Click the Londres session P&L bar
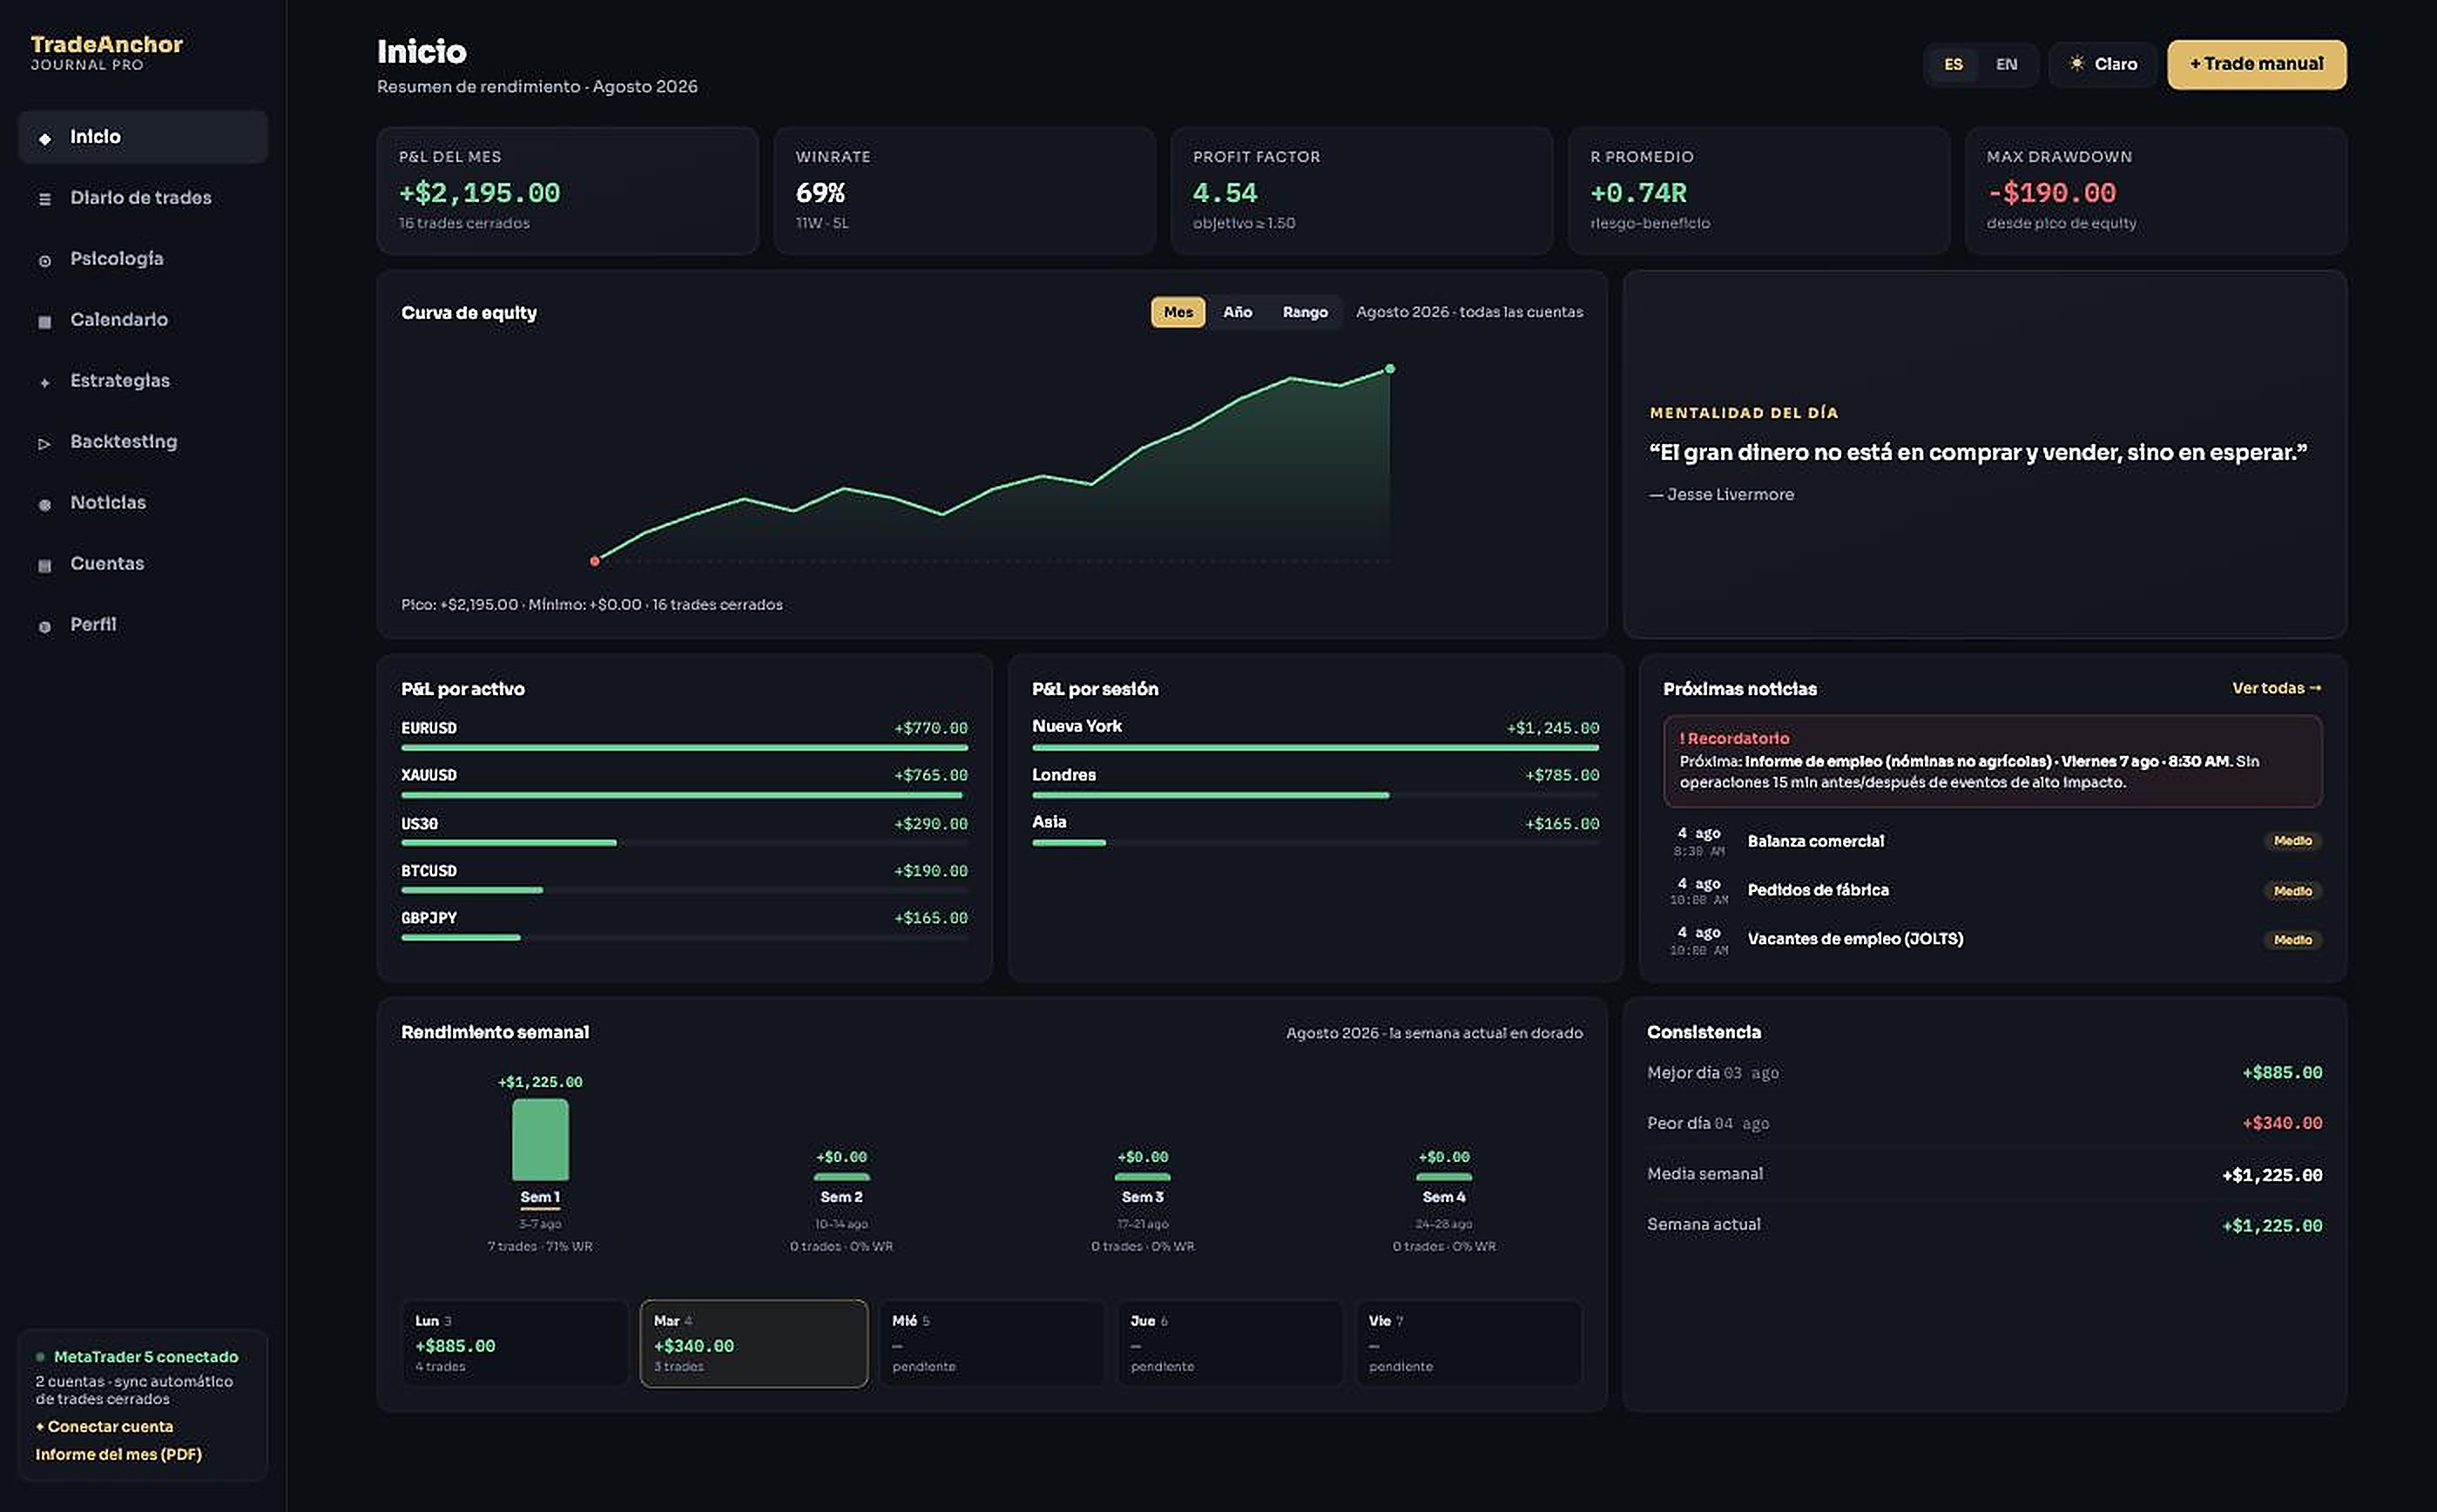 [1315, 795]
